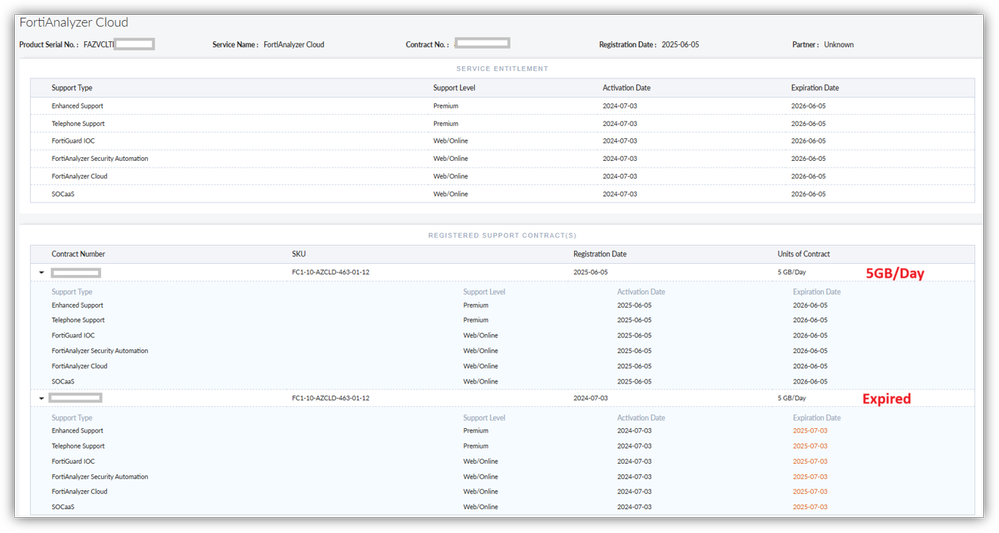
Task: Click orange 2025-07-03 expiration for Telephone Support
Action: click(810, 446)
